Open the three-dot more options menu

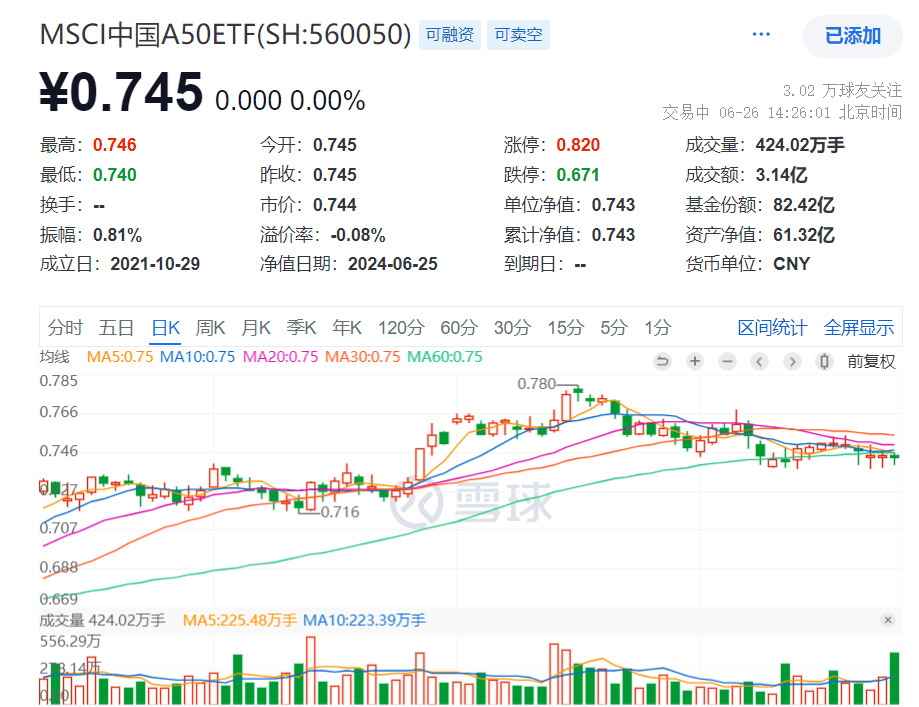761,35
